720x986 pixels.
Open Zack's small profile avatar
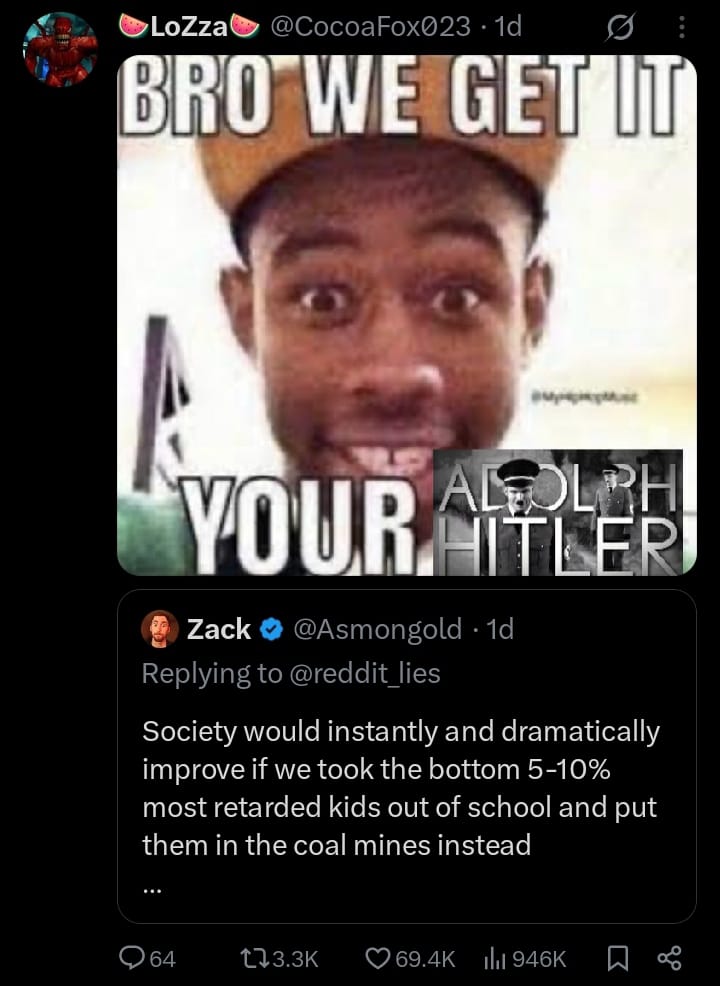tap(160, 629)
